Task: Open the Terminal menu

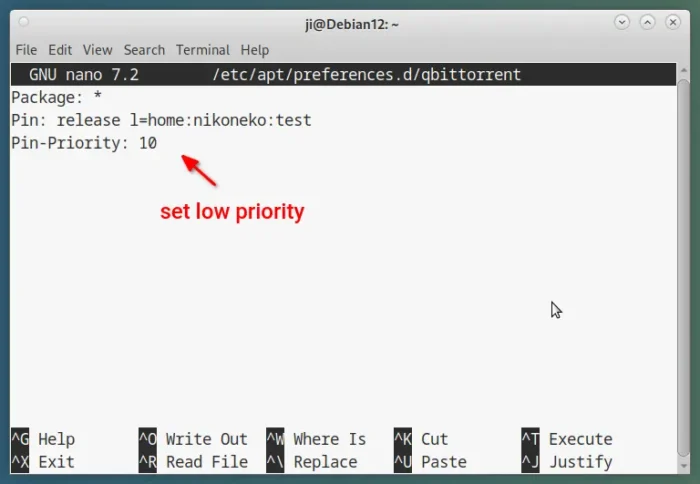Action: pos(203,50)
